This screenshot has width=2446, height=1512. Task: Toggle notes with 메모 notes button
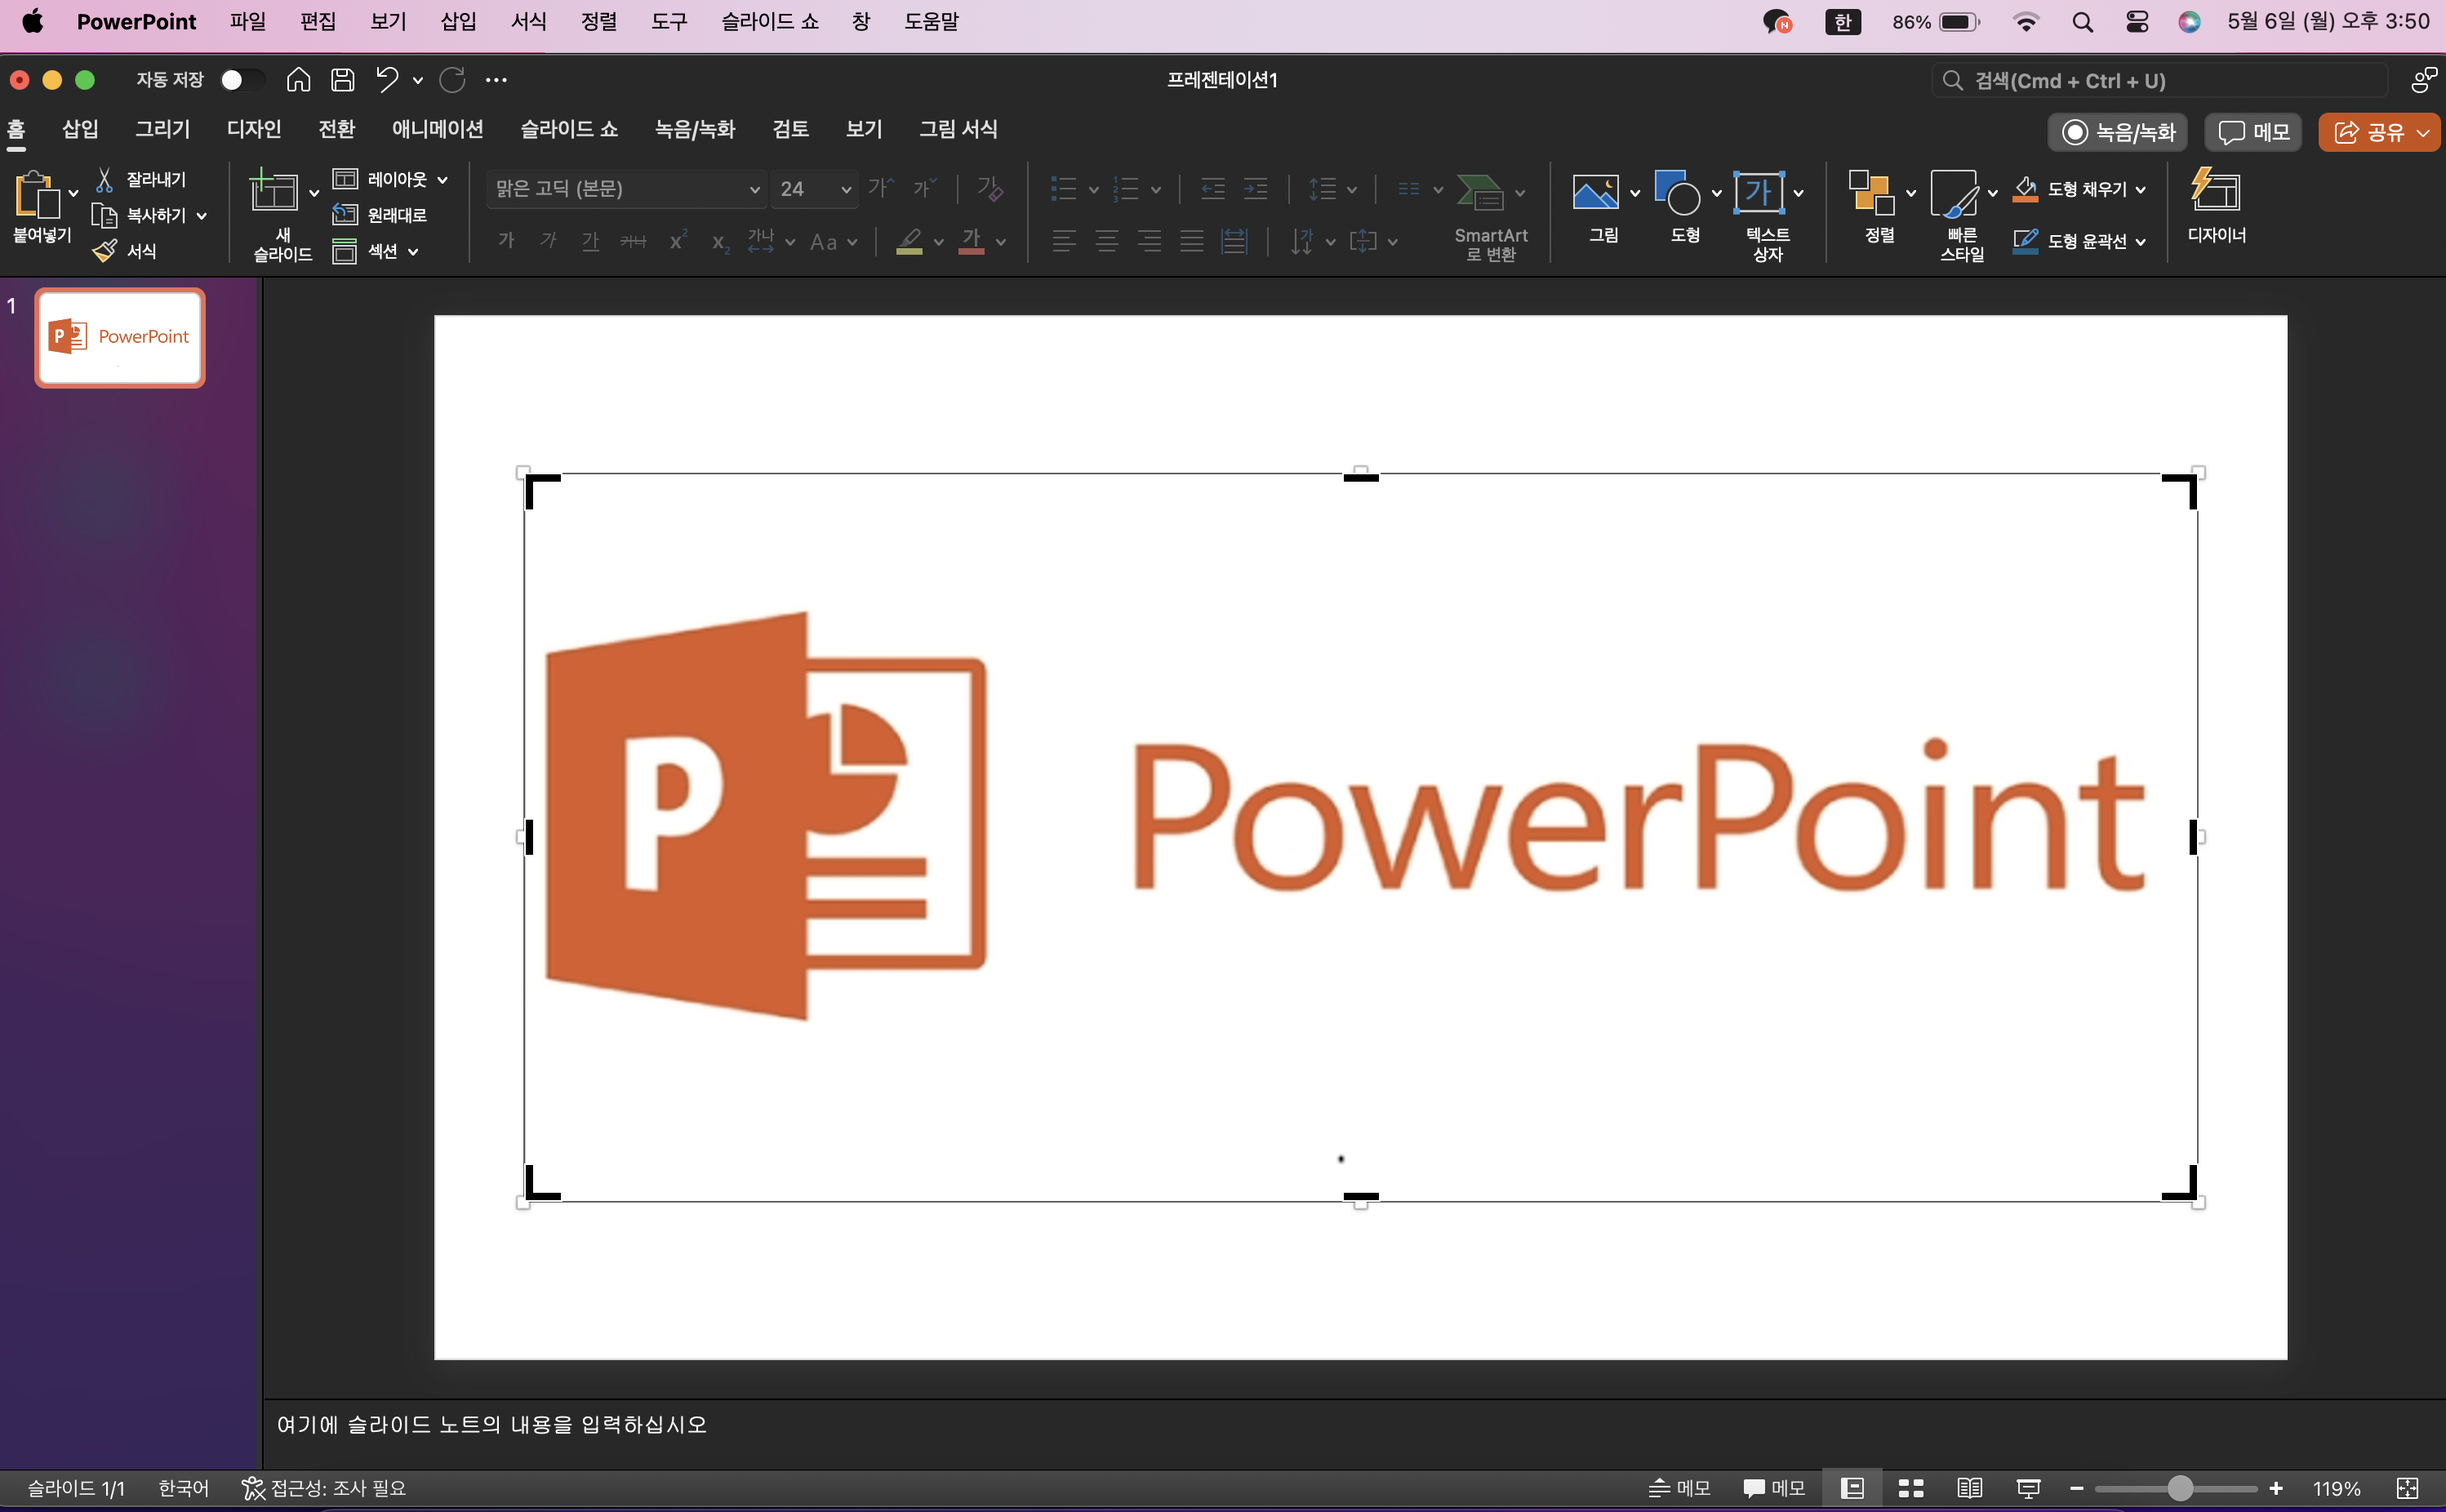(1679, 1488)
